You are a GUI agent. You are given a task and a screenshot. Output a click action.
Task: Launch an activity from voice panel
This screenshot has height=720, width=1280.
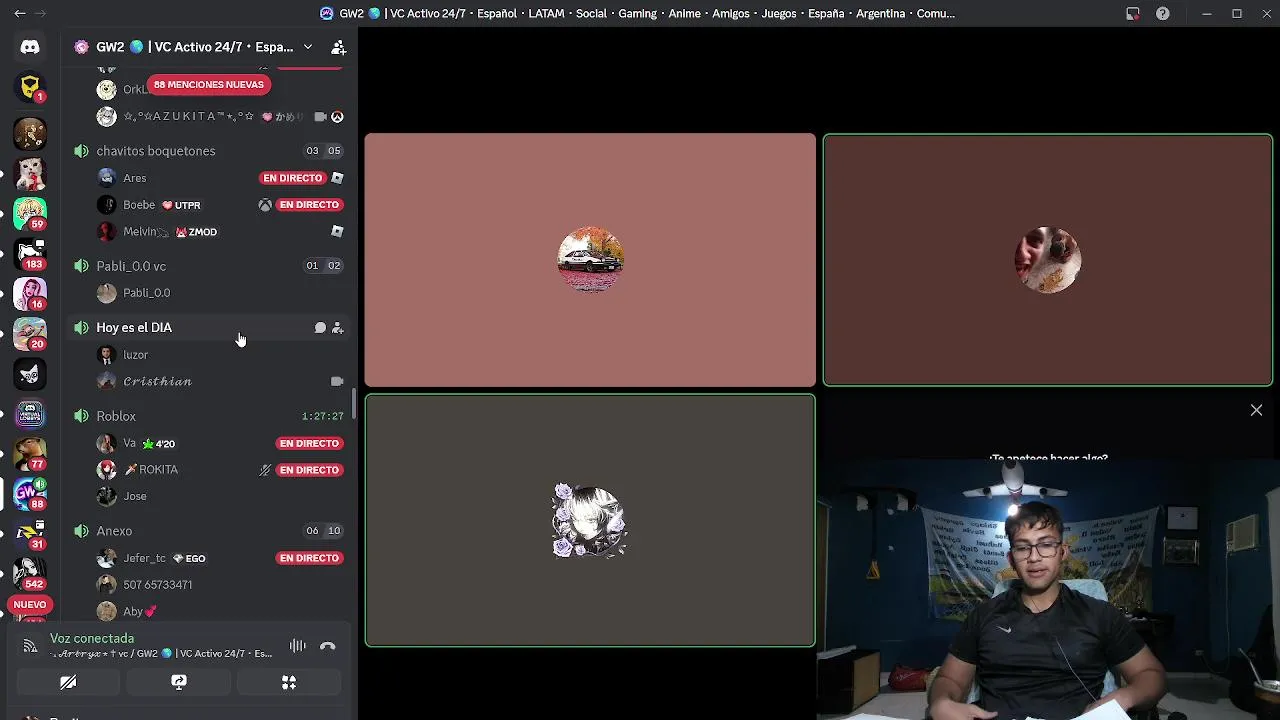point(289,682)
